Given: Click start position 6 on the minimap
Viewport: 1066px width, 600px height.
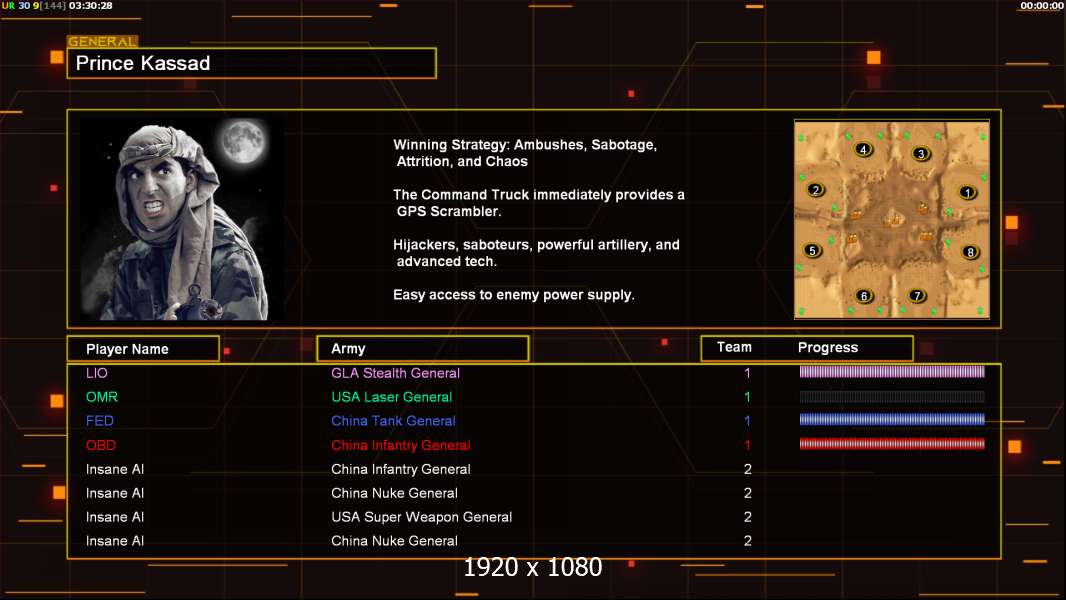Looking at the screenshot, I should [864, 296].
